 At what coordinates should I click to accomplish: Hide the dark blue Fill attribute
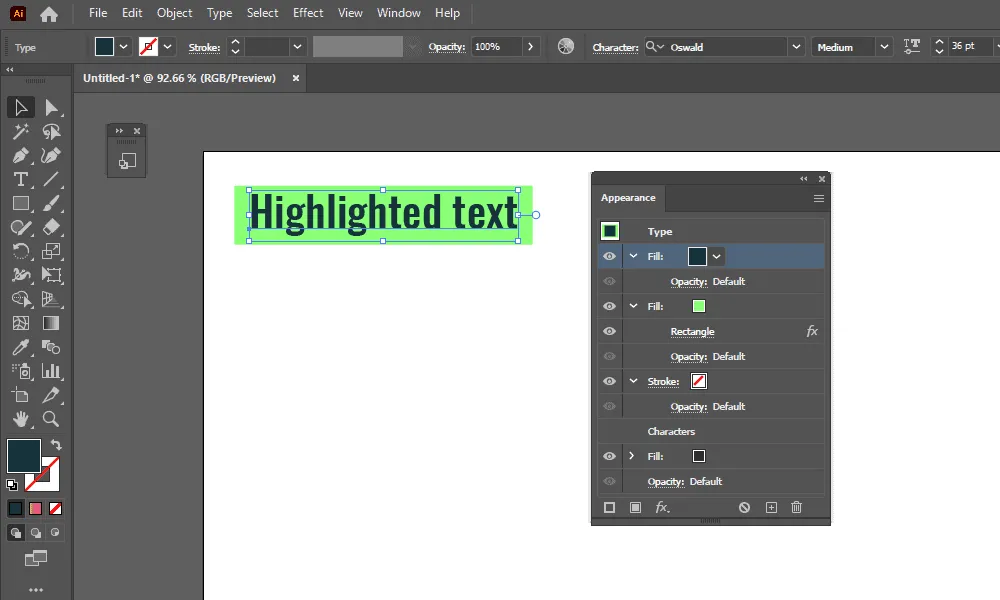[610, 256]
